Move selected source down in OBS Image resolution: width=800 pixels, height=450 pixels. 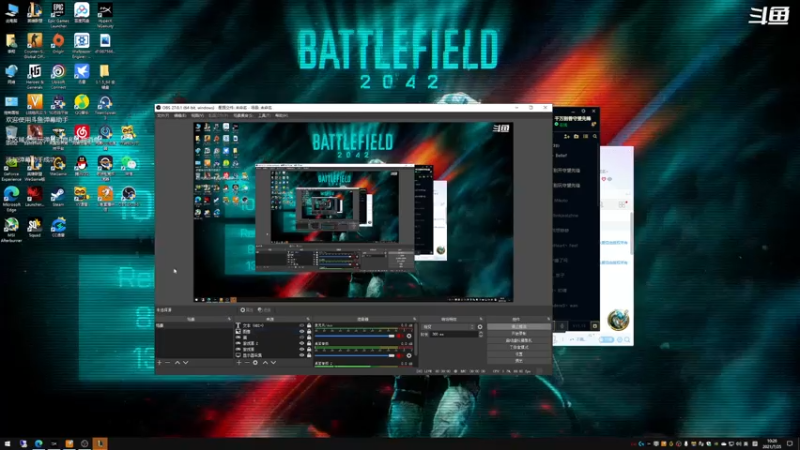pos(273,363)
